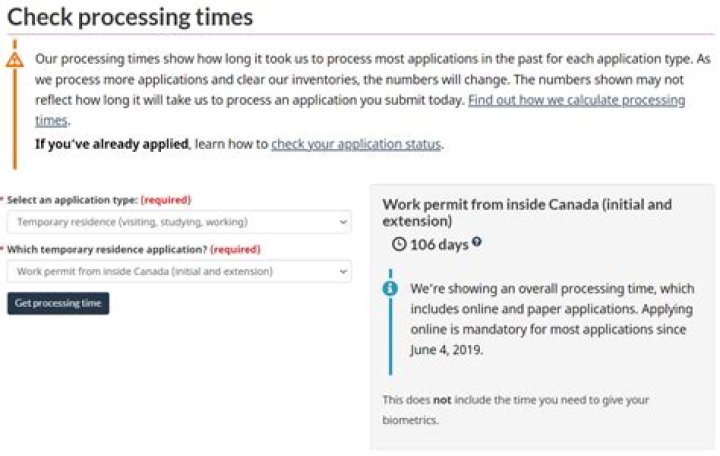This screenshot has height=456, width=720.
Task: Open the application type dropdown
Action: coord(178,221)
